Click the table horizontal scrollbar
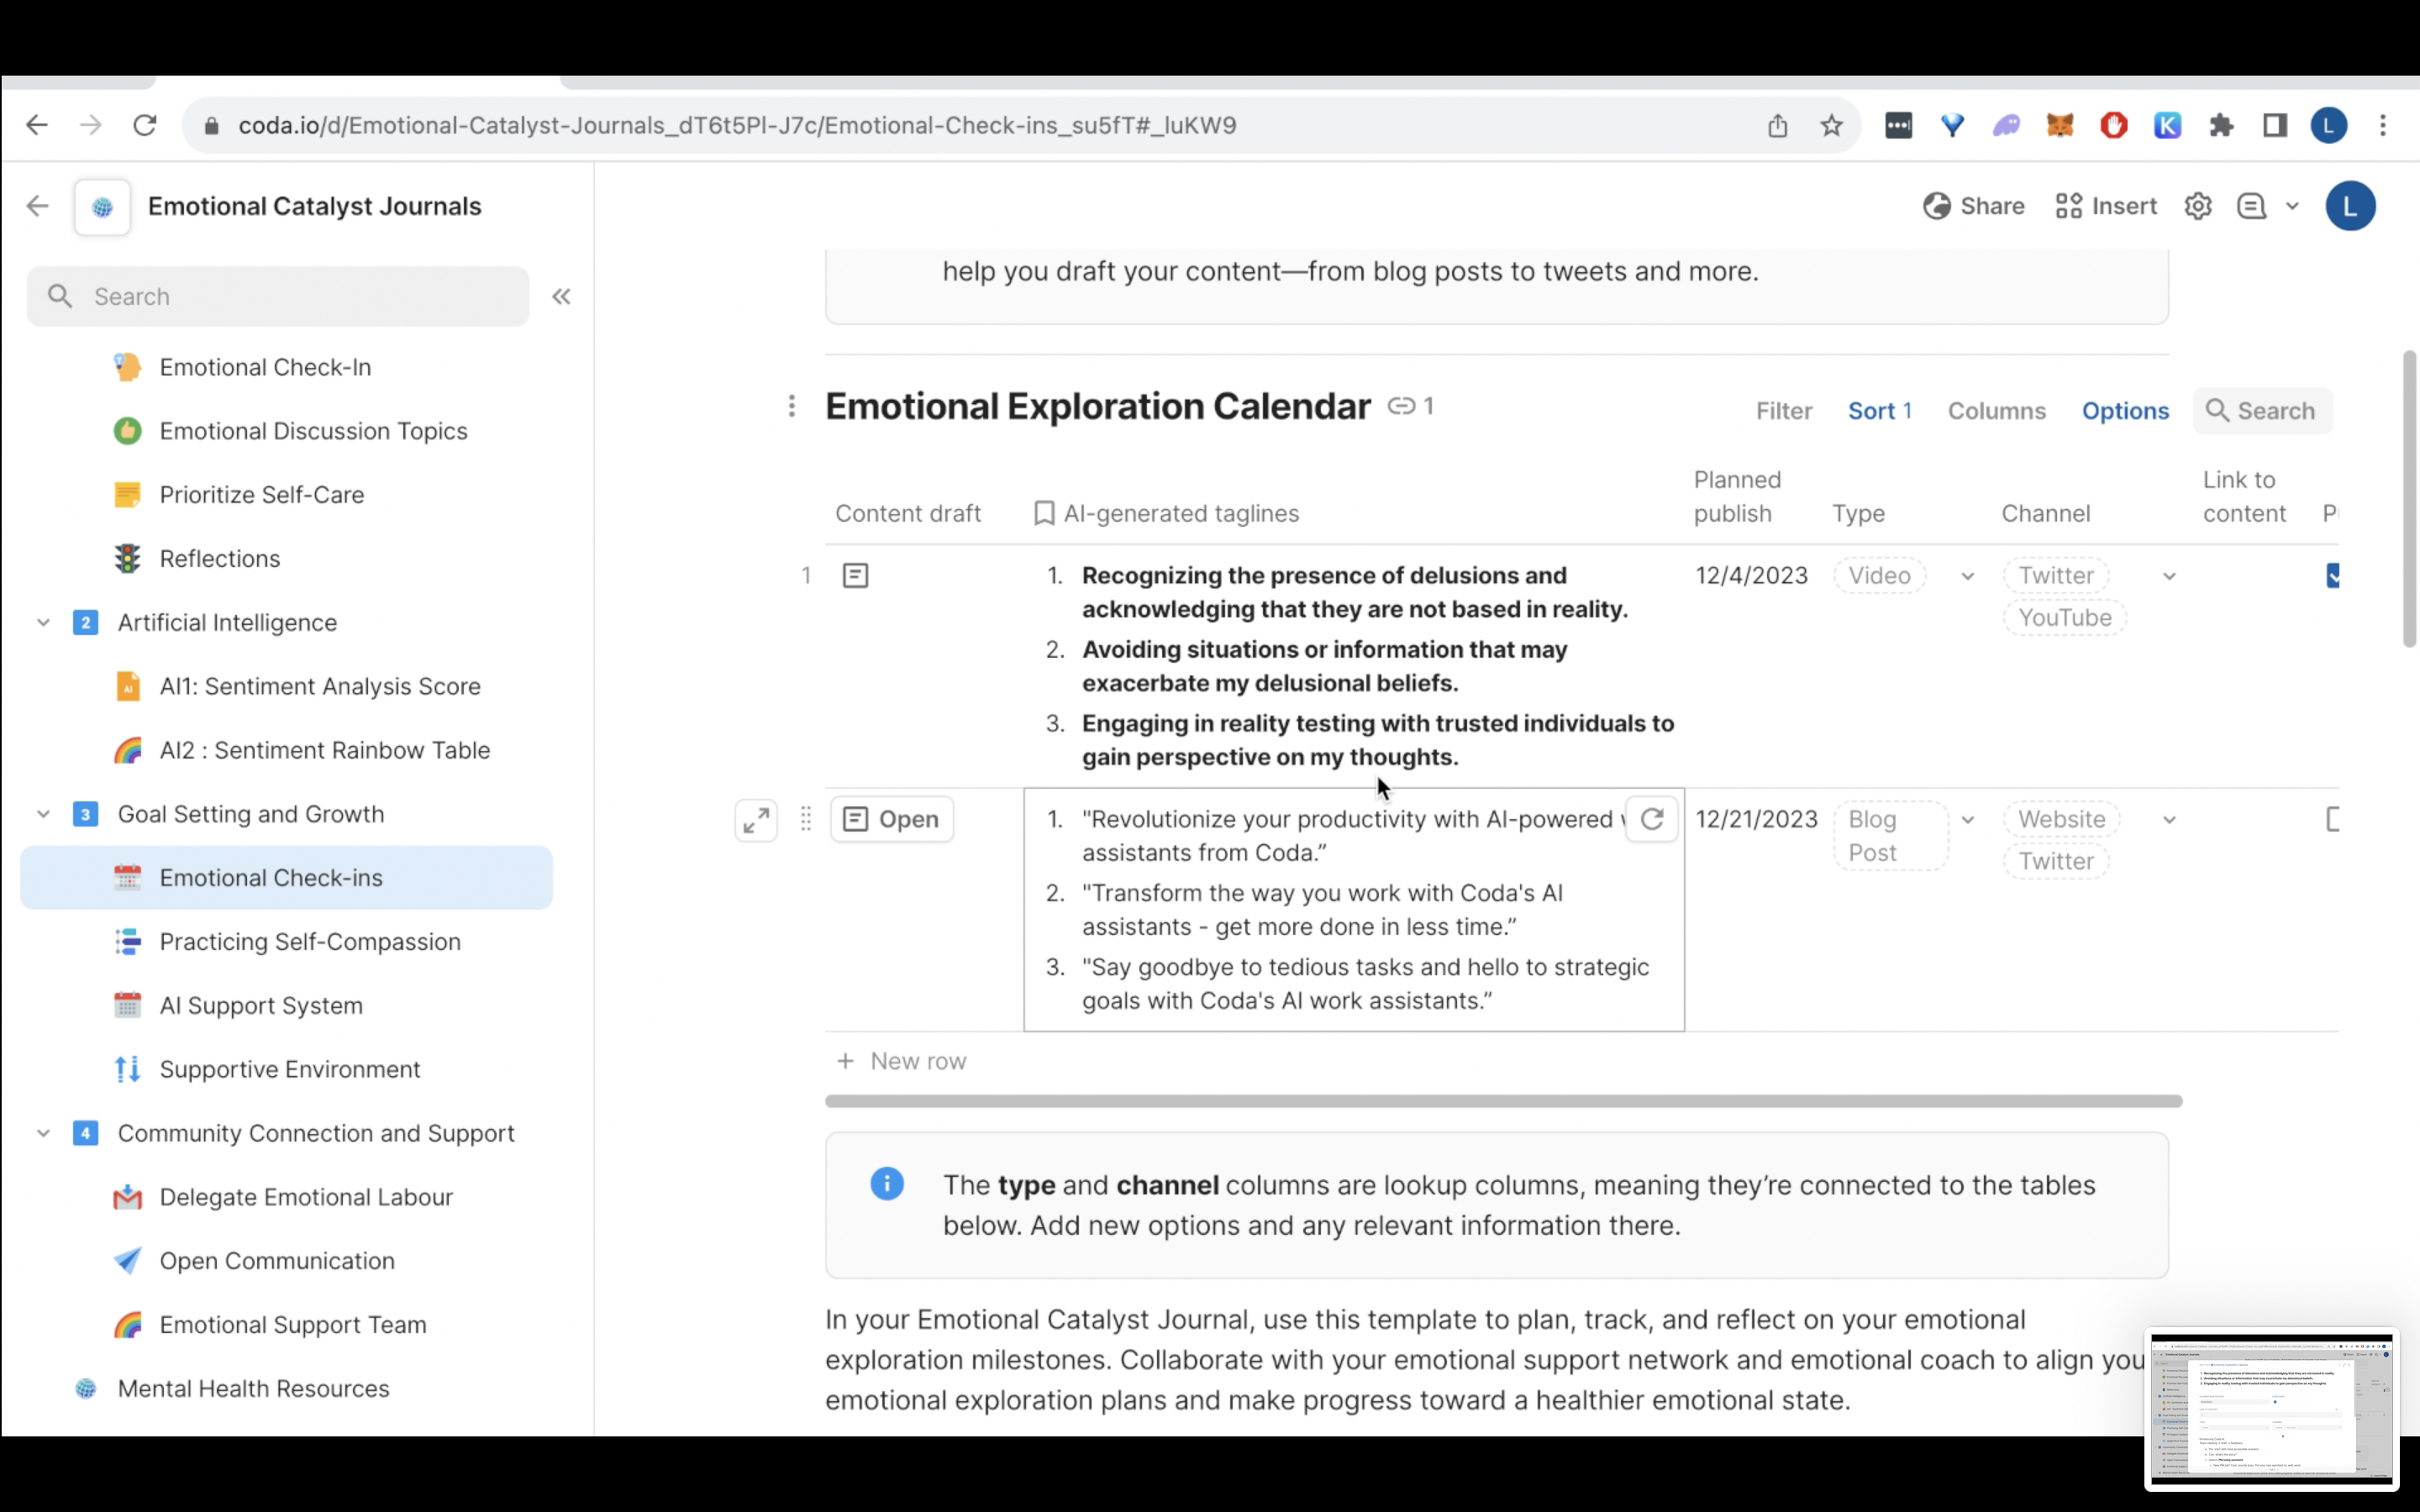Viewport: 2420px width, 1512px height. [1502, 1101]
